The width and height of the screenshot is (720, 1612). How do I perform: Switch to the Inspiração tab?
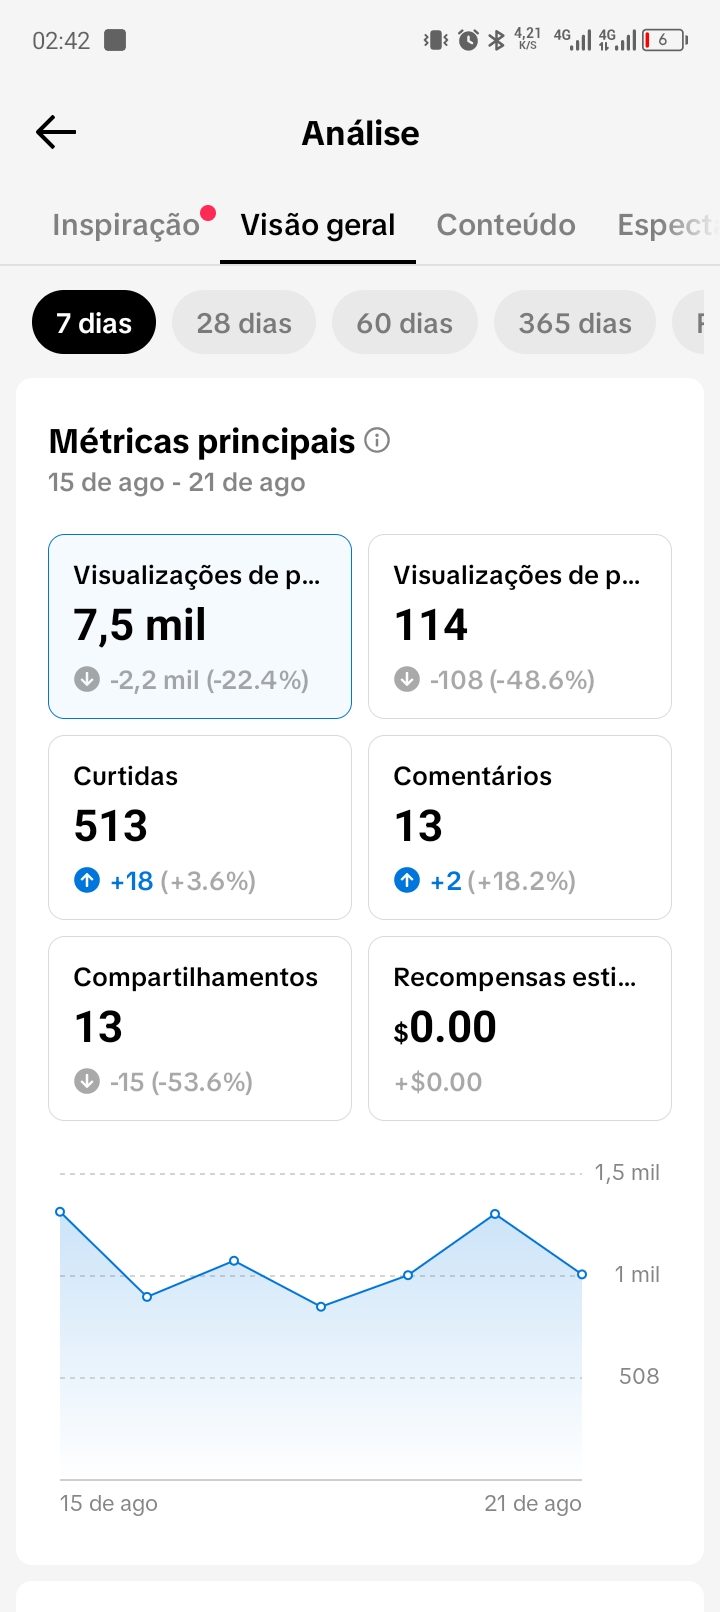(126, 225)
